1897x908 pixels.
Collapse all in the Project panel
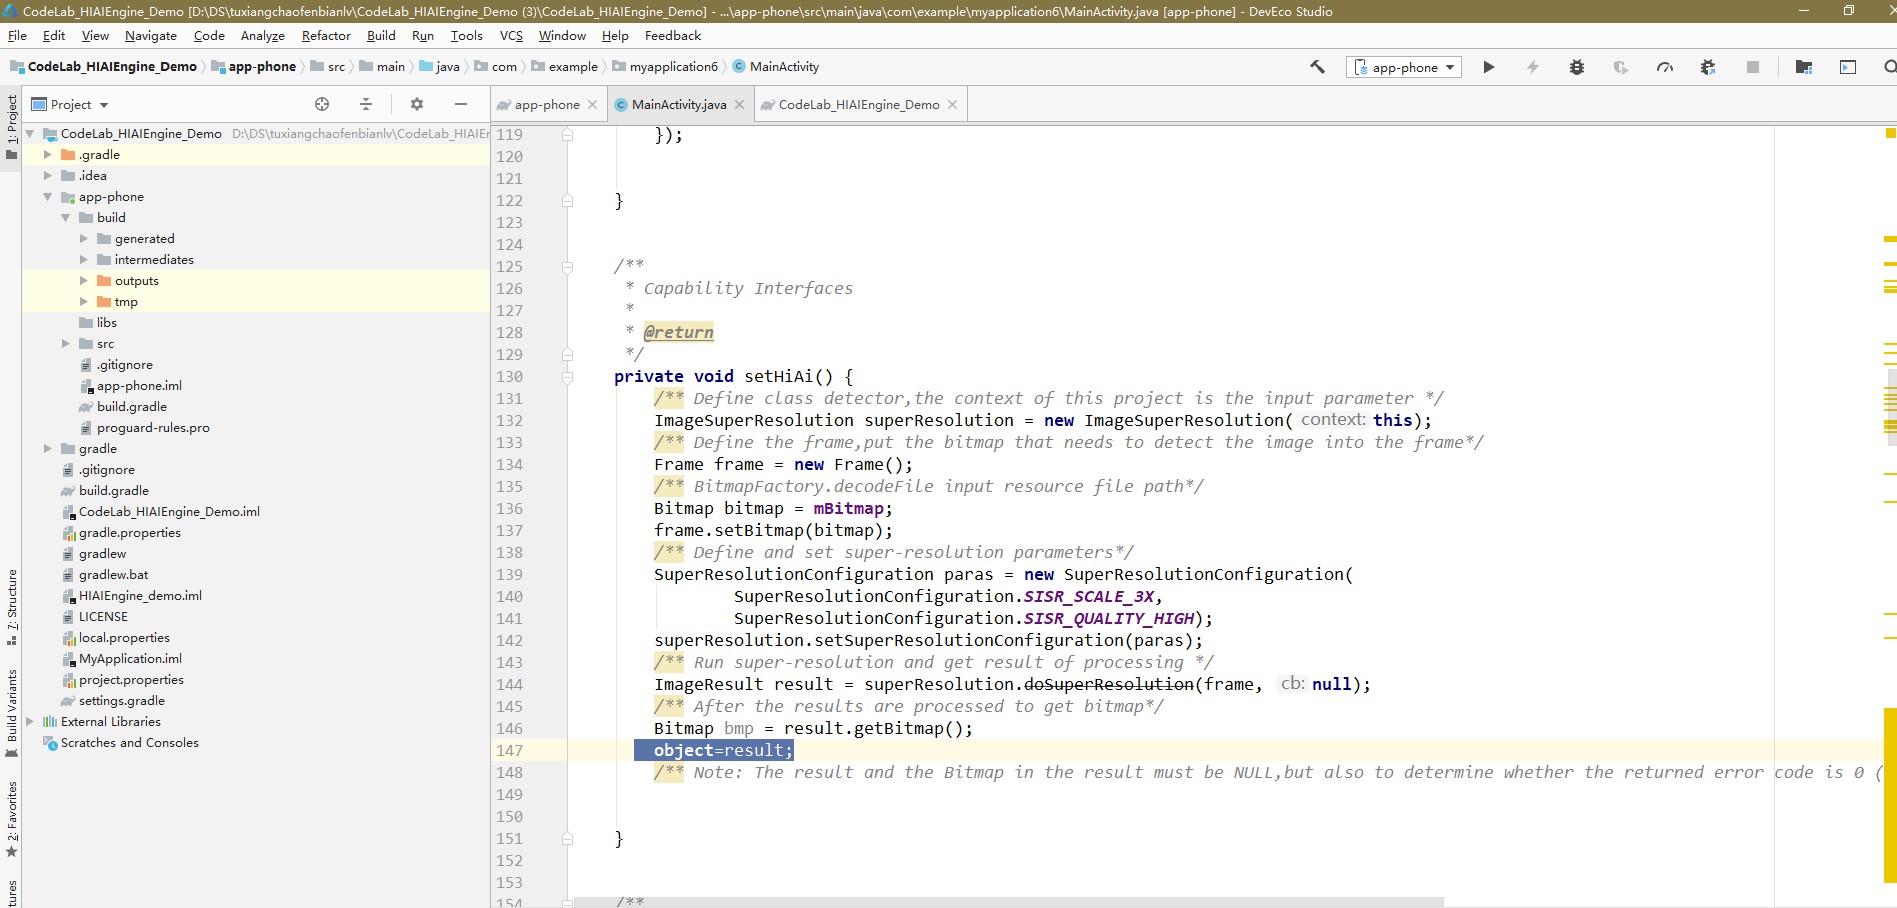pyautogui.click(x=366, y=104)
